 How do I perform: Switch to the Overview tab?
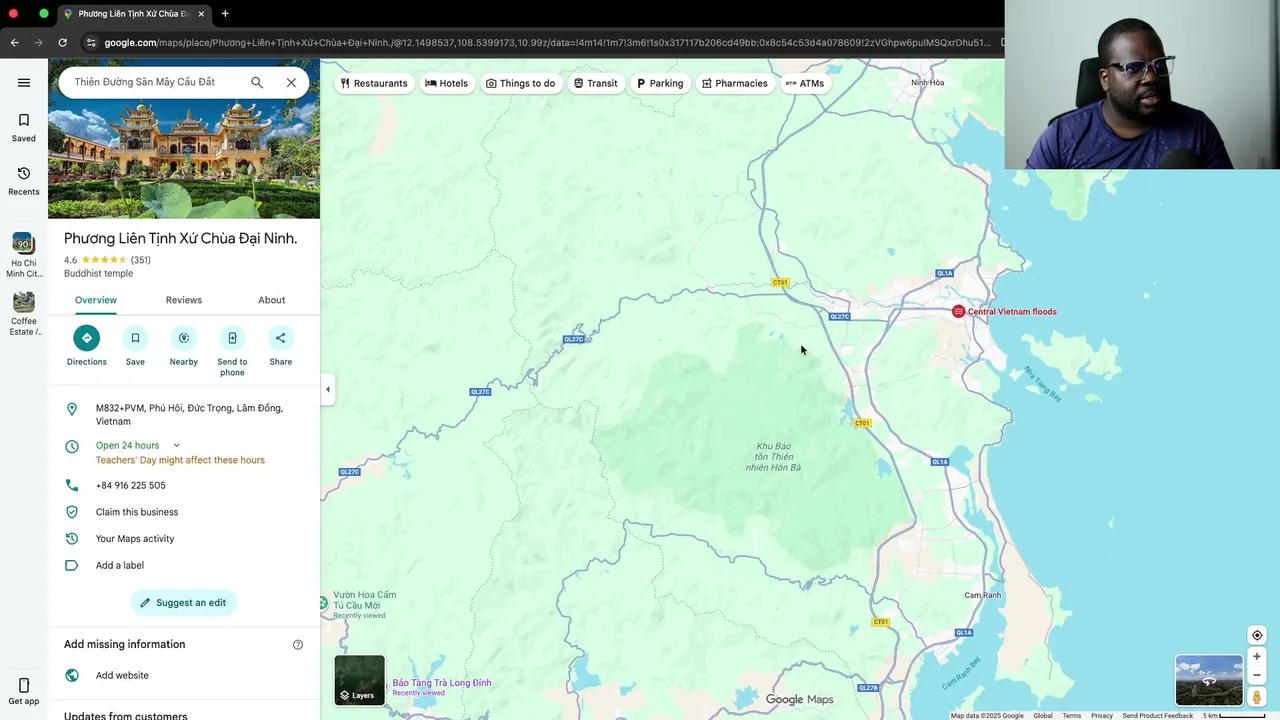[96, 300]
